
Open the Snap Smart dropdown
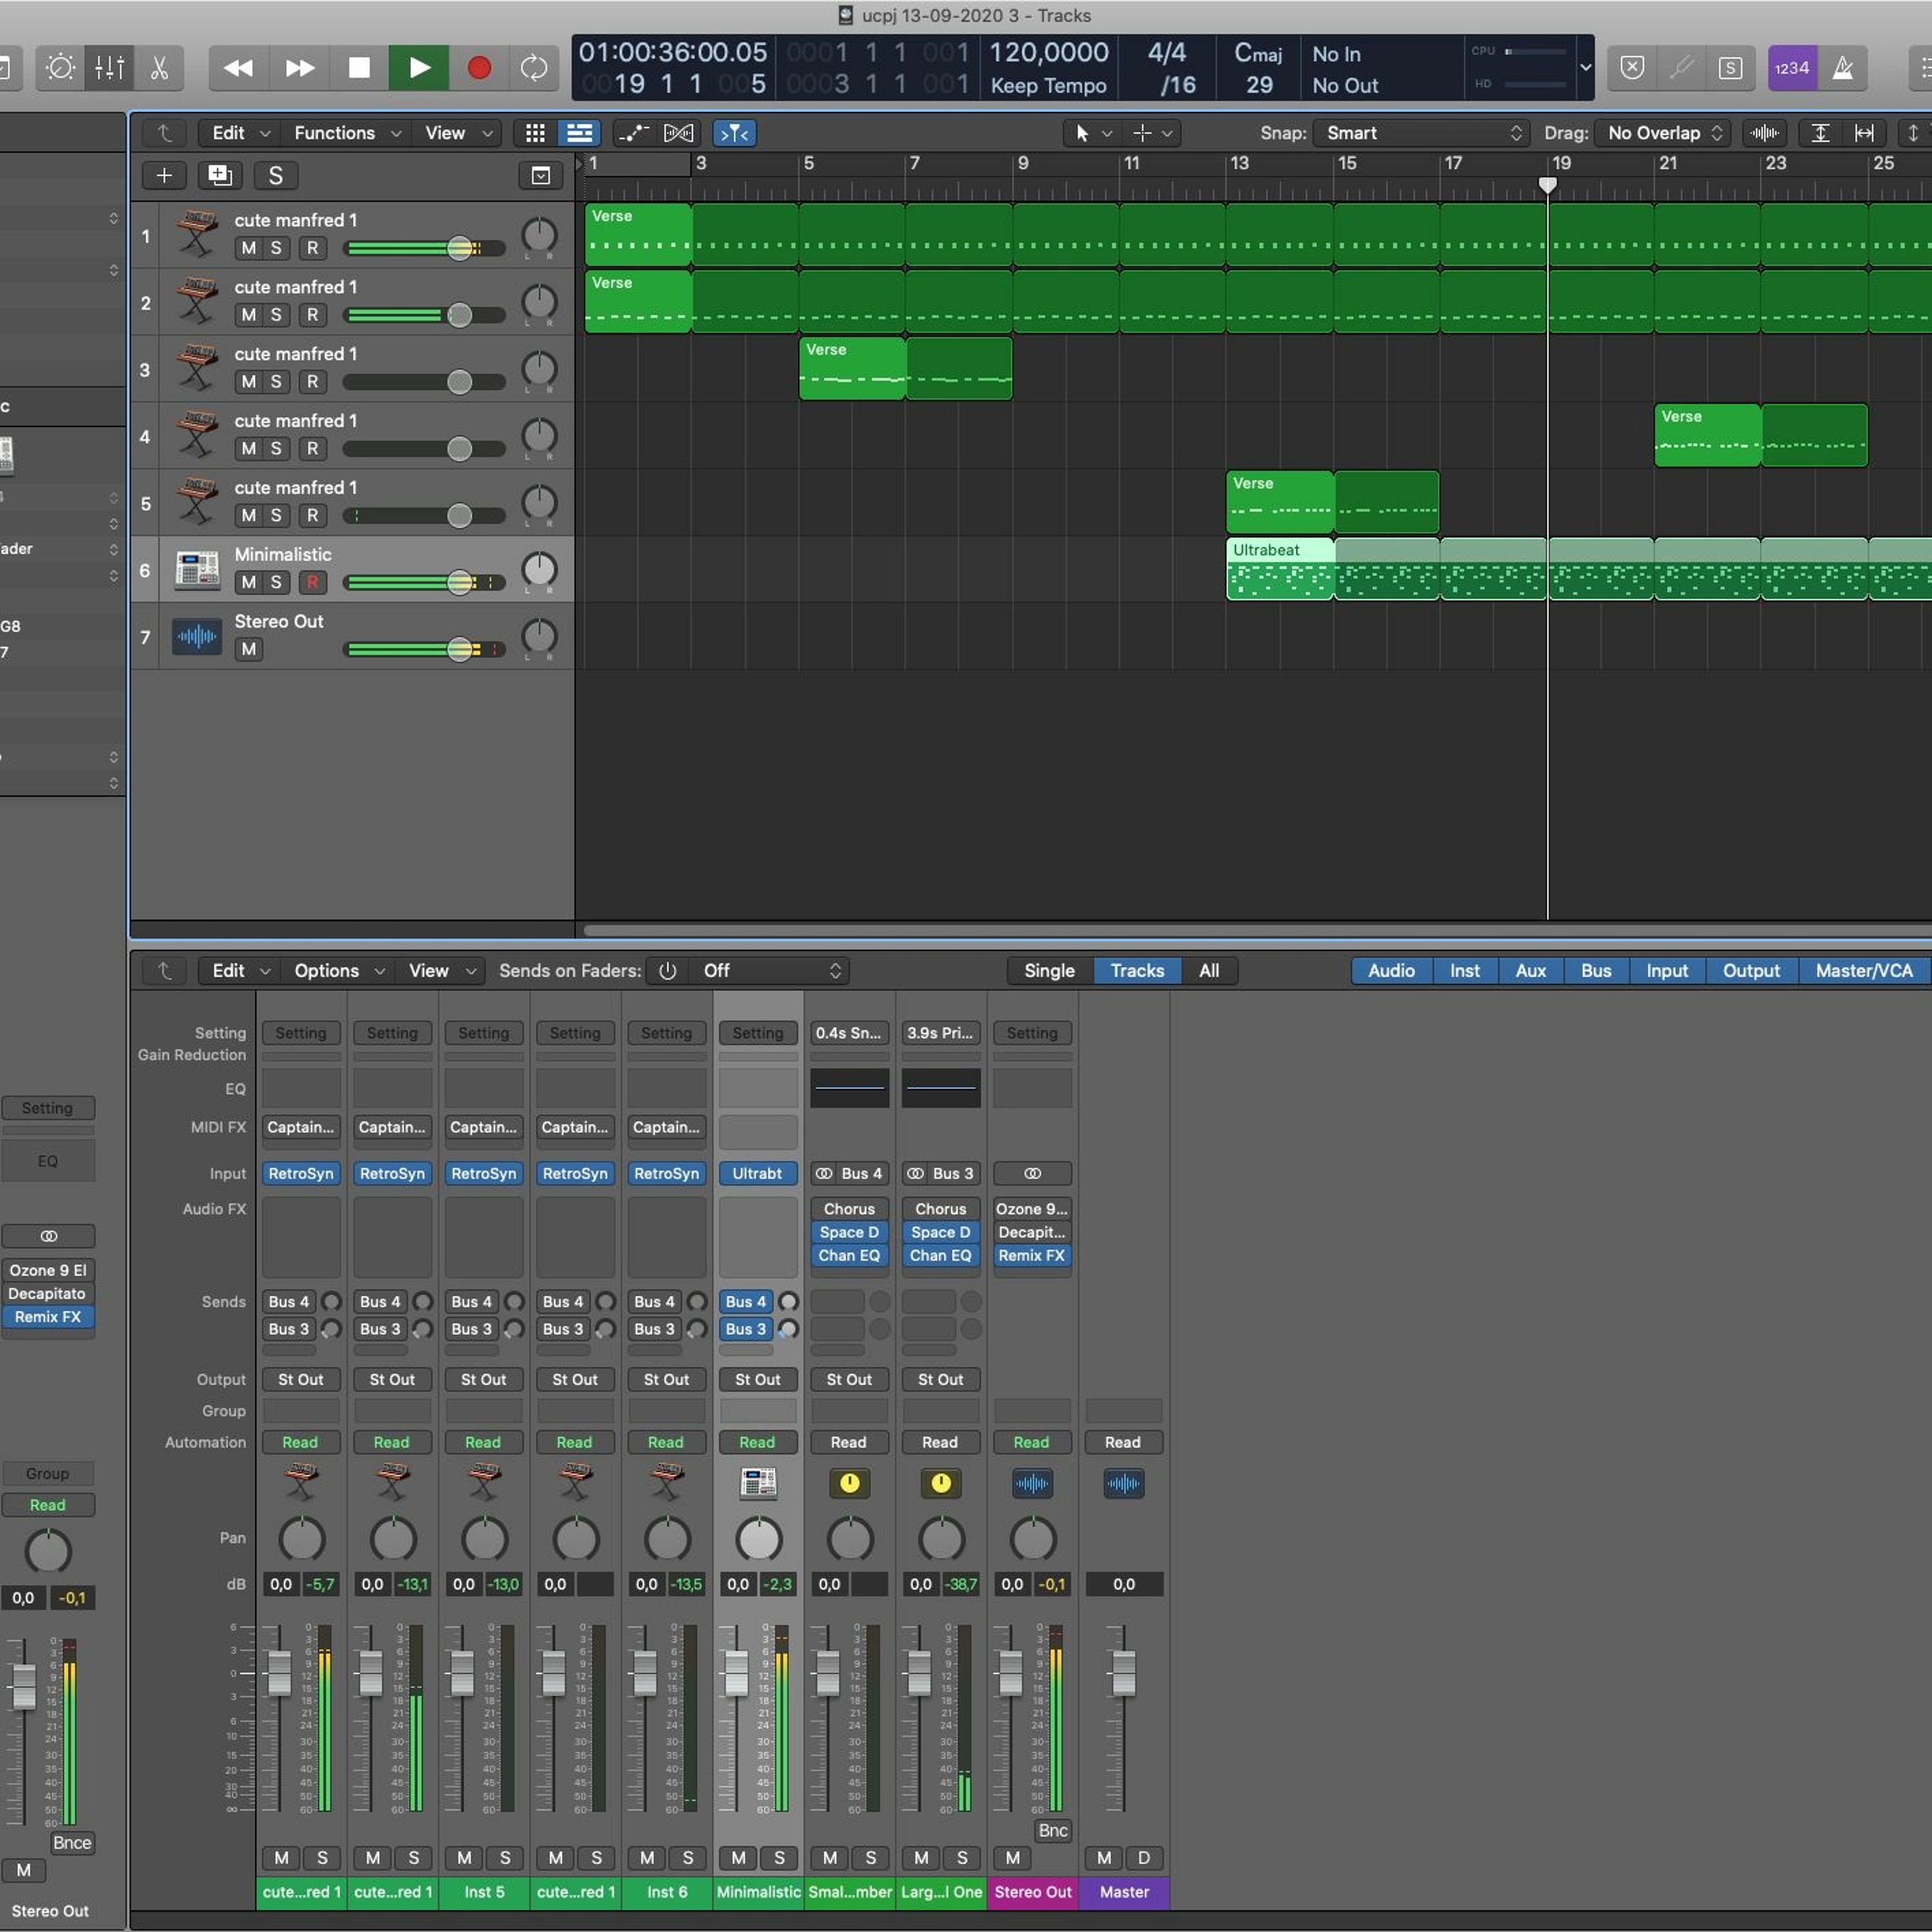[1421, 133]
